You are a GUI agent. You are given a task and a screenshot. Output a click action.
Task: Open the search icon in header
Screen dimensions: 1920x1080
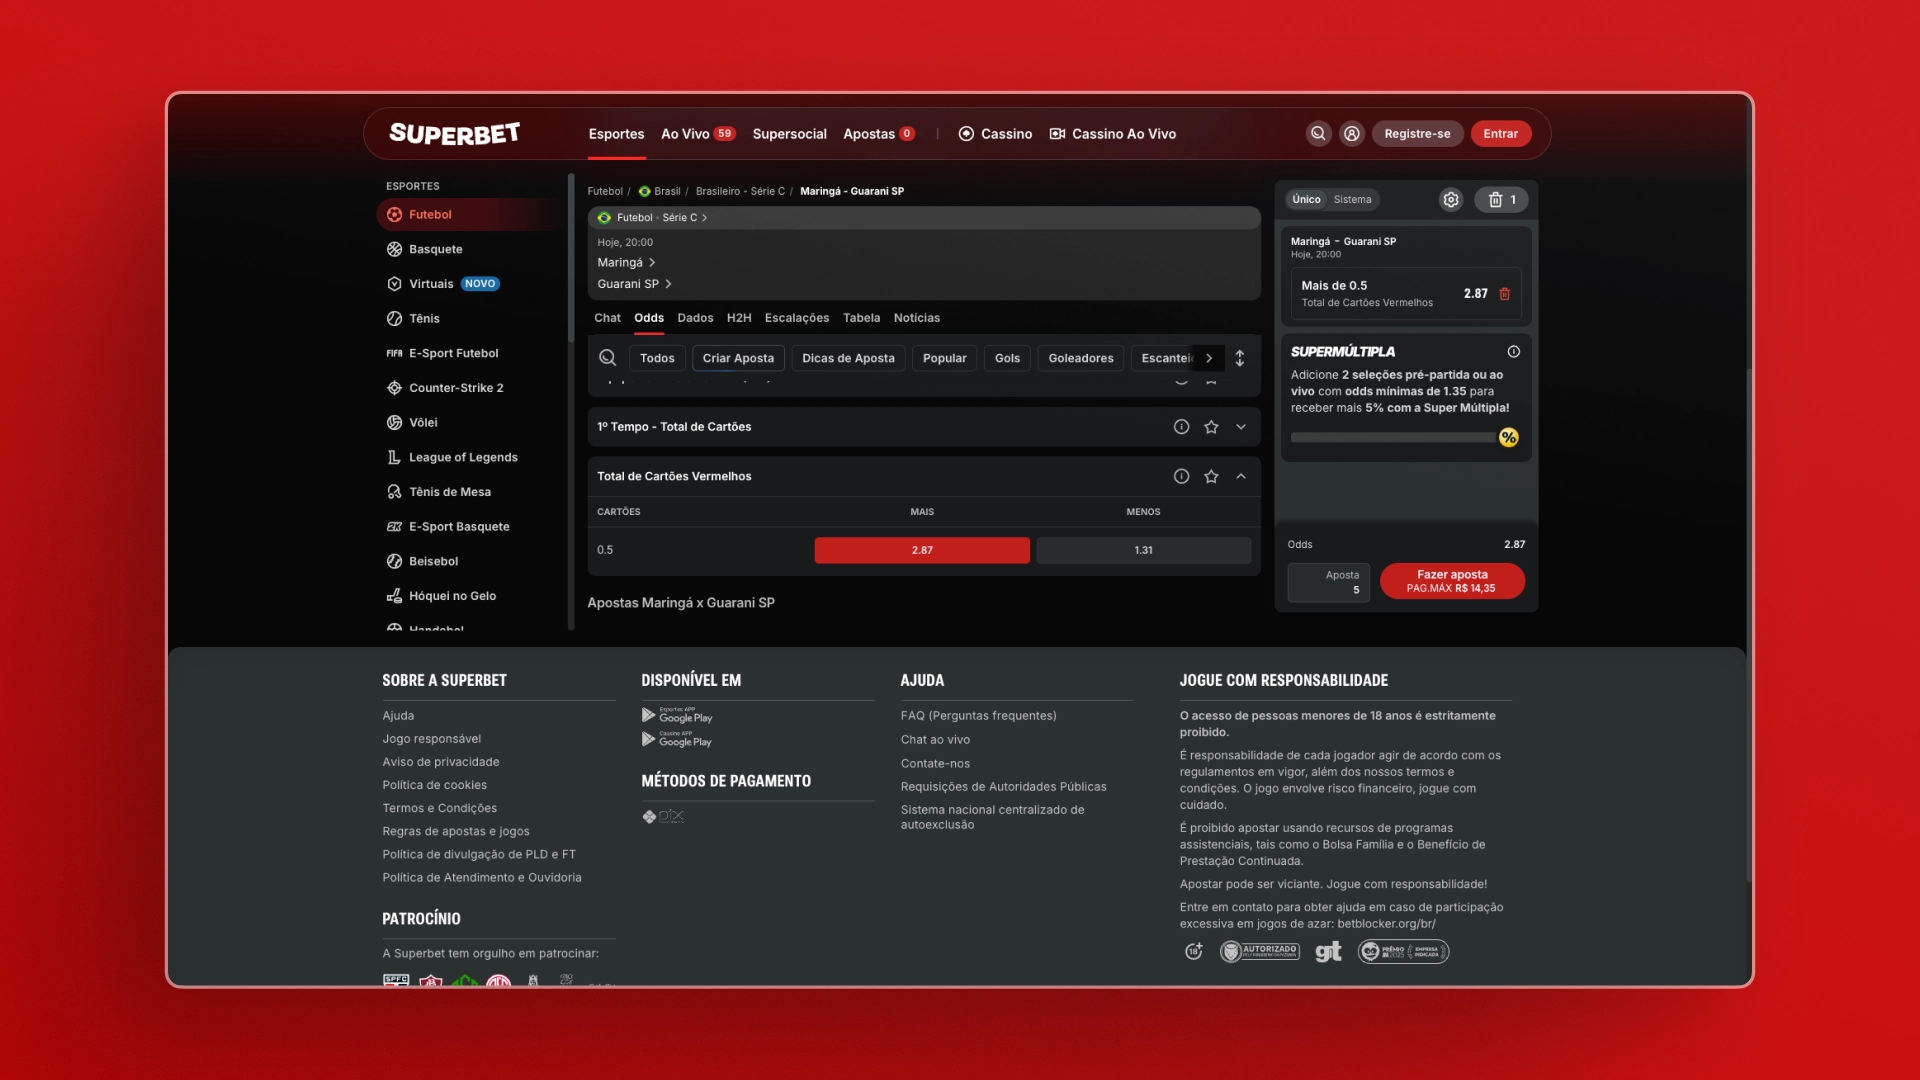tap(1318, 133)
